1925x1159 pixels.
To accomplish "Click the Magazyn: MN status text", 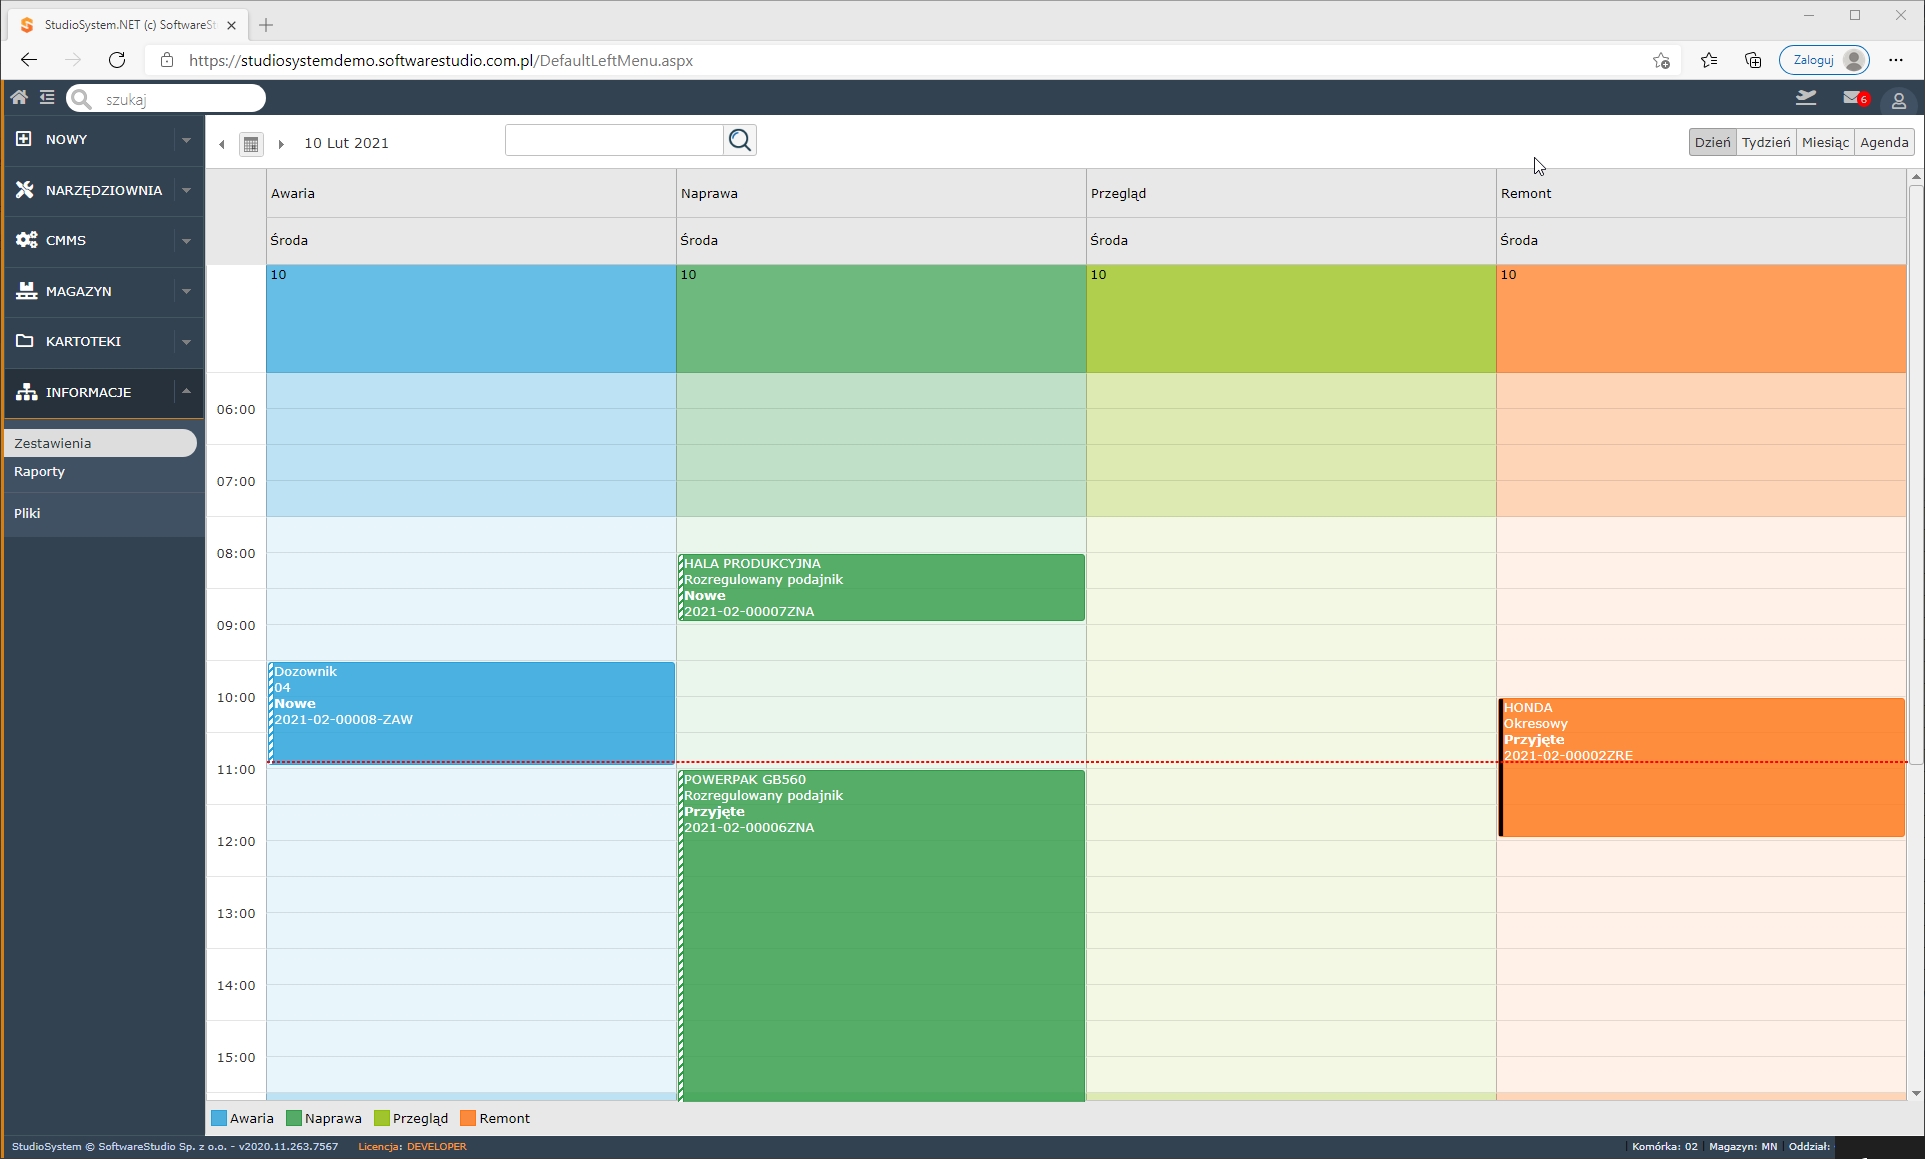I will coord(1743,1146).
